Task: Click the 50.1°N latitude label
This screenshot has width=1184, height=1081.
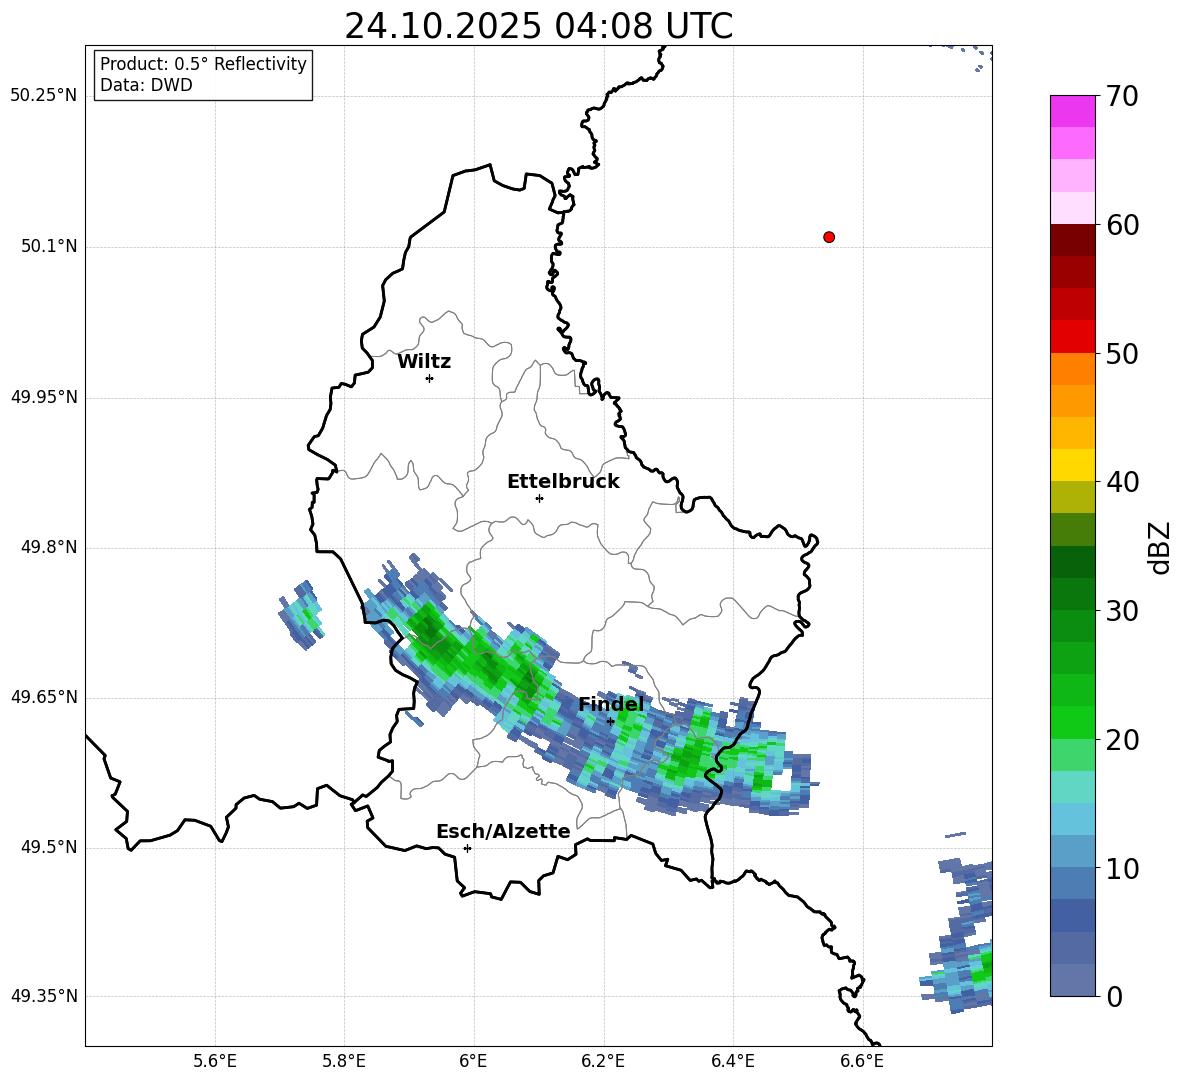Action: pos(49,246)
